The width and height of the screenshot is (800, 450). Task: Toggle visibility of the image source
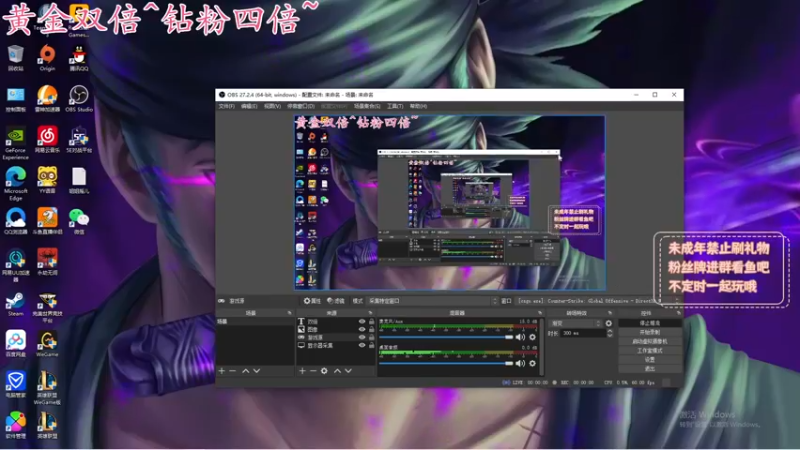(362, 330)
